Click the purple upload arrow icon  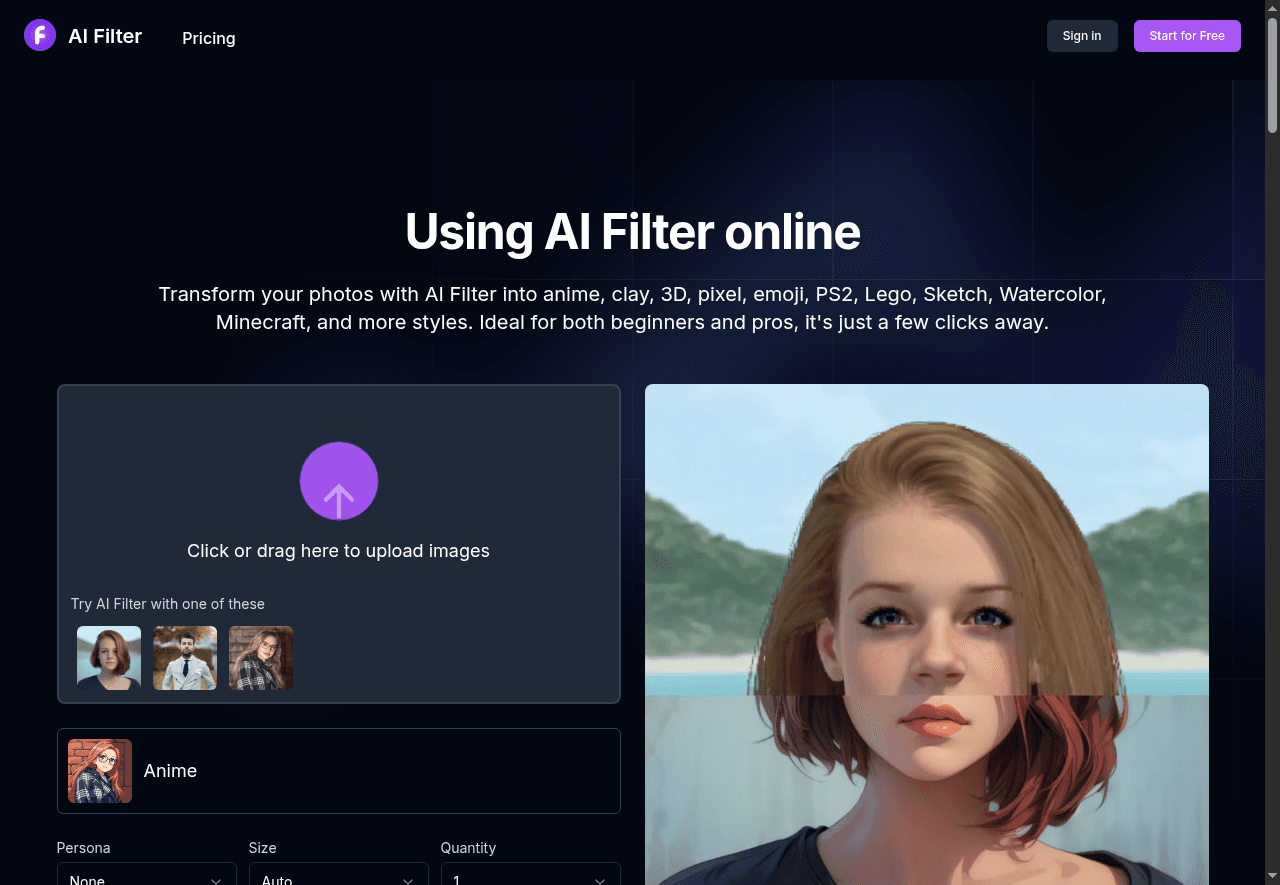[x=339, y=481]
